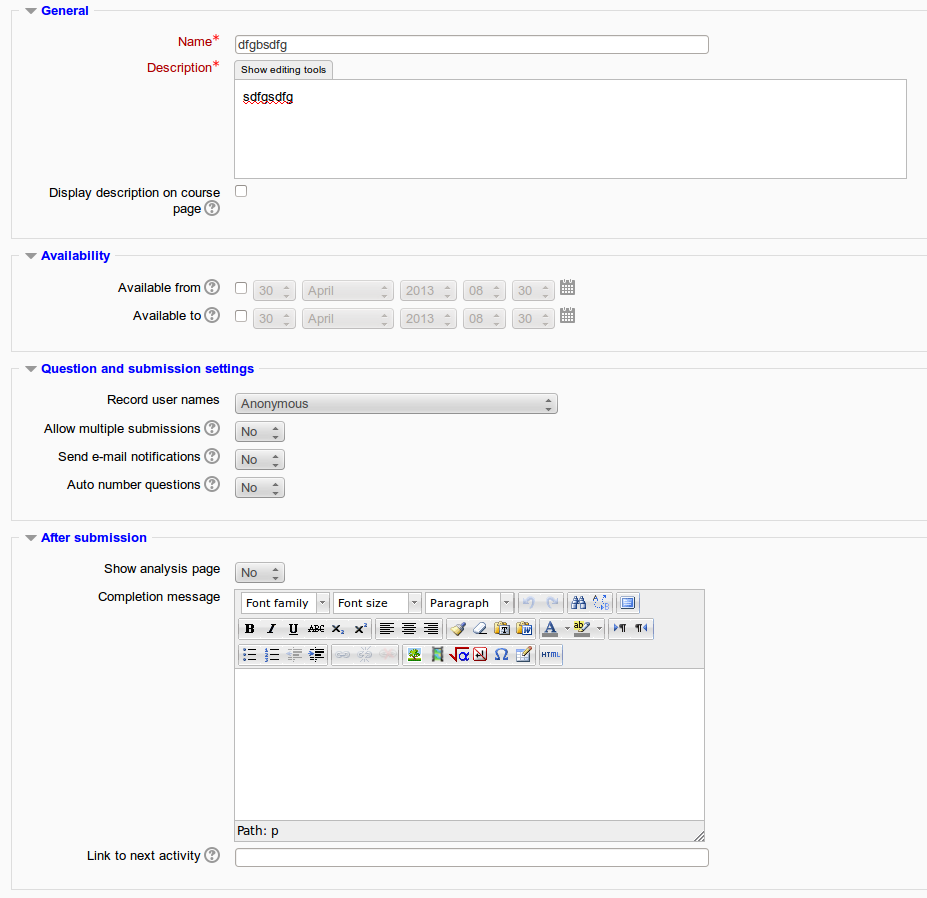Open the special character Omega picker
Image resolution: width=927 pixels, height=898 pixels.
tap(501, 654)
